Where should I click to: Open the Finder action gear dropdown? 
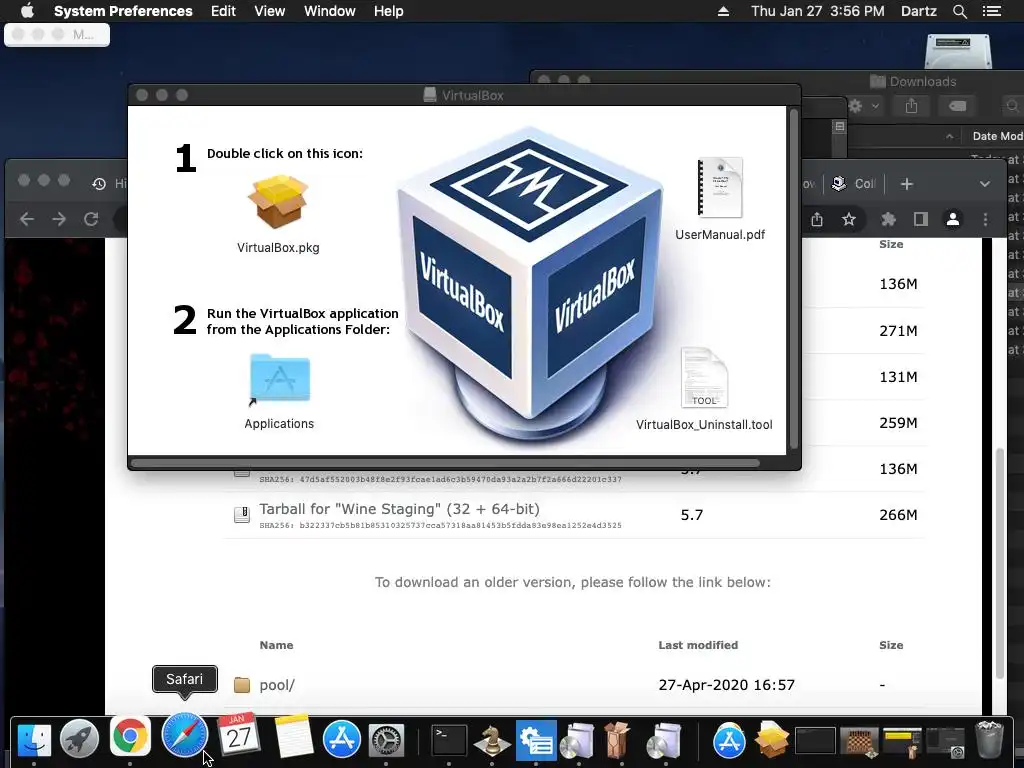864,106
